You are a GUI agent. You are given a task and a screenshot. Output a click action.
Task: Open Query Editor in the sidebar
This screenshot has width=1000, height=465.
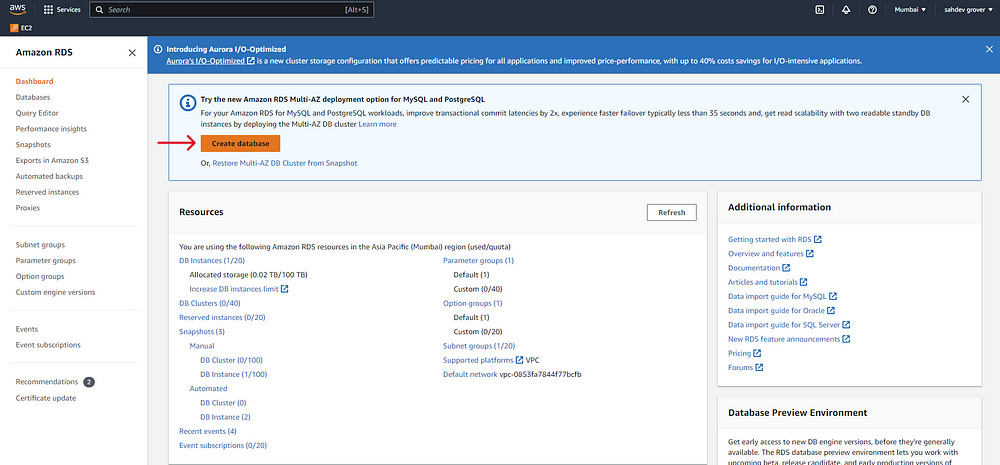(x=37, y=113)
